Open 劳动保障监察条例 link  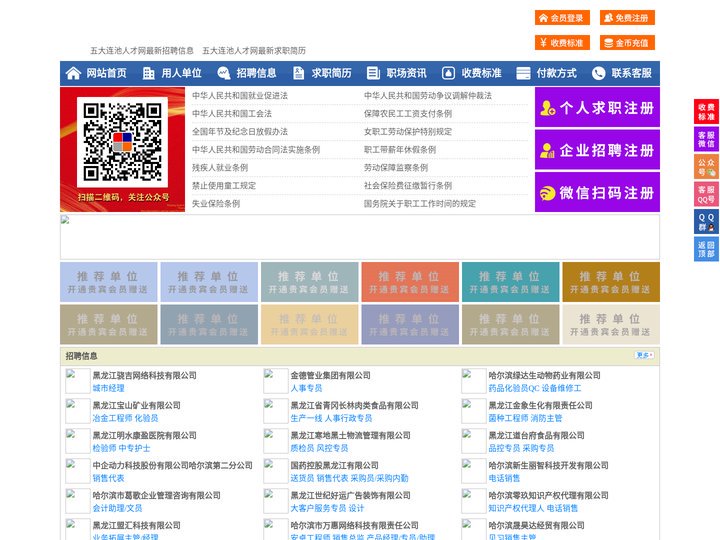(396, 168)
